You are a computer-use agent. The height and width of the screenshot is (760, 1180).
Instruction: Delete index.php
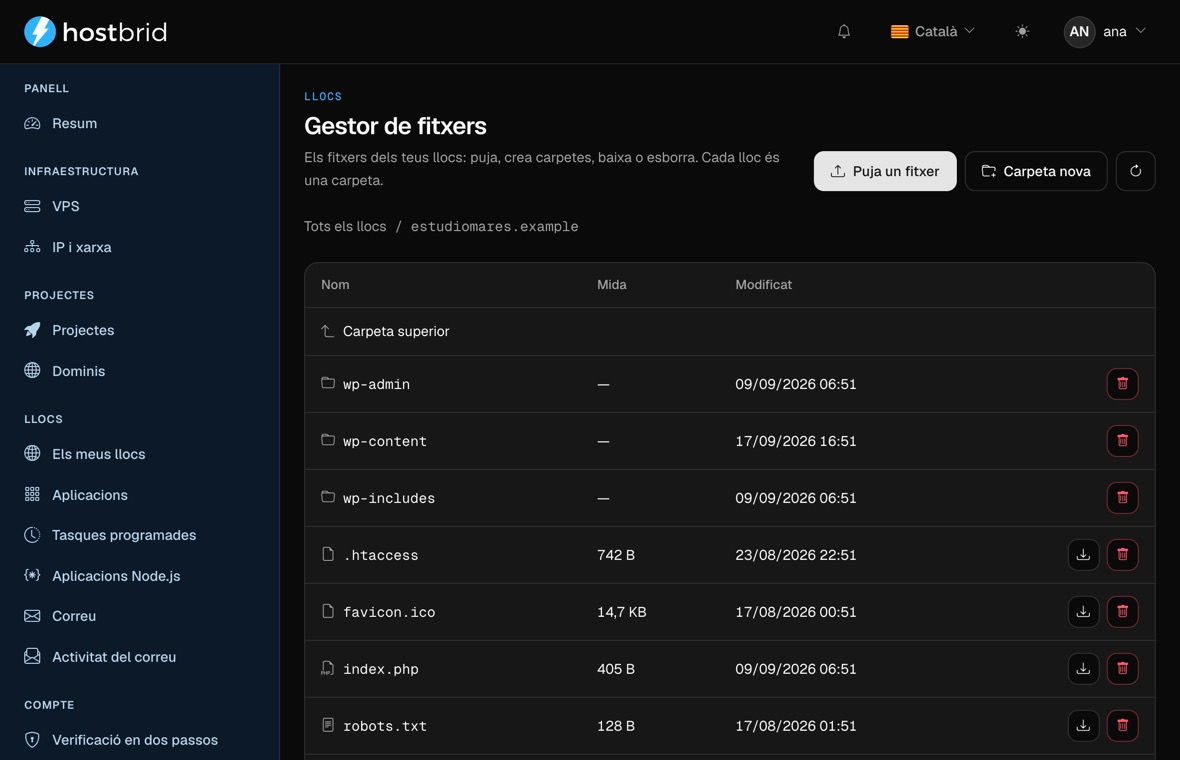[1122, 668]
